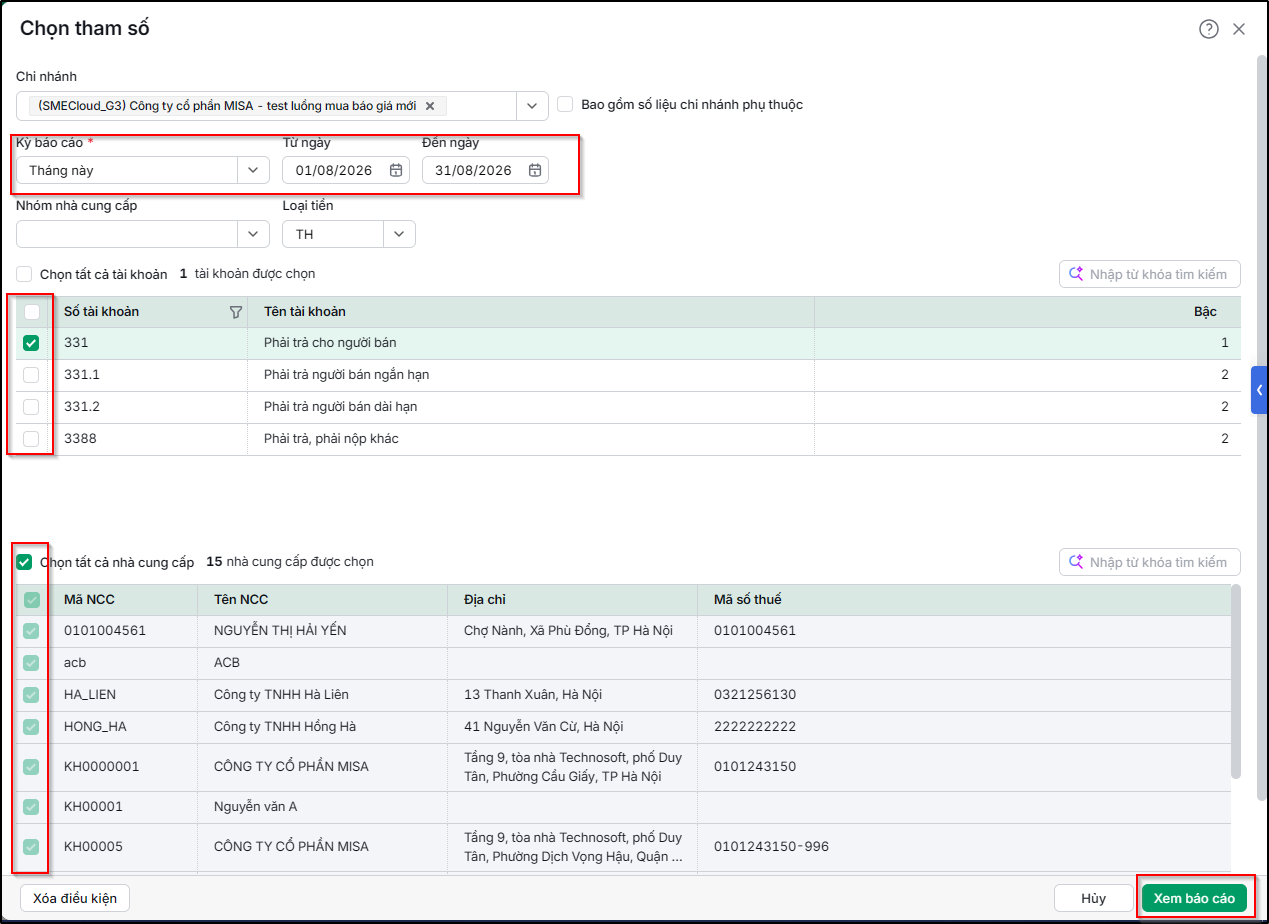1269x924 pixels.
Task: Click AI search icon in supplier search box
Action: [x=1076, y=562]
